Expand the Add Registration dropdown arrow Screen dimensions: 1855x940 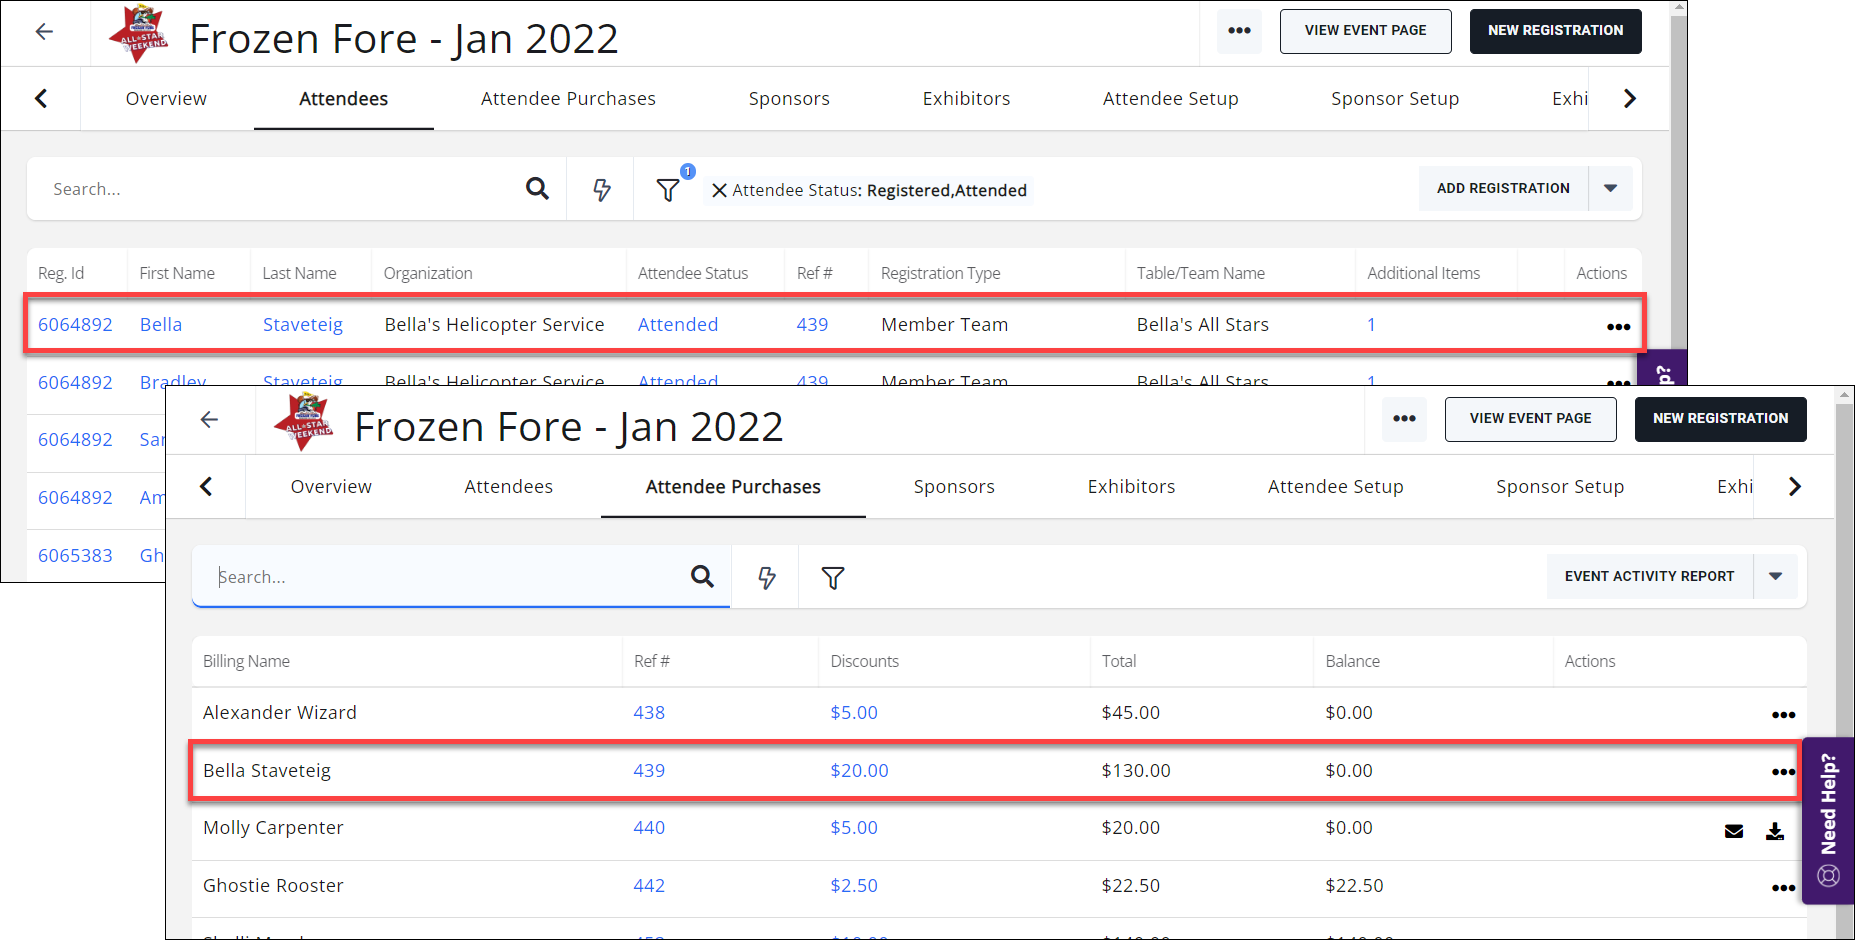[x=1610, y=189]
